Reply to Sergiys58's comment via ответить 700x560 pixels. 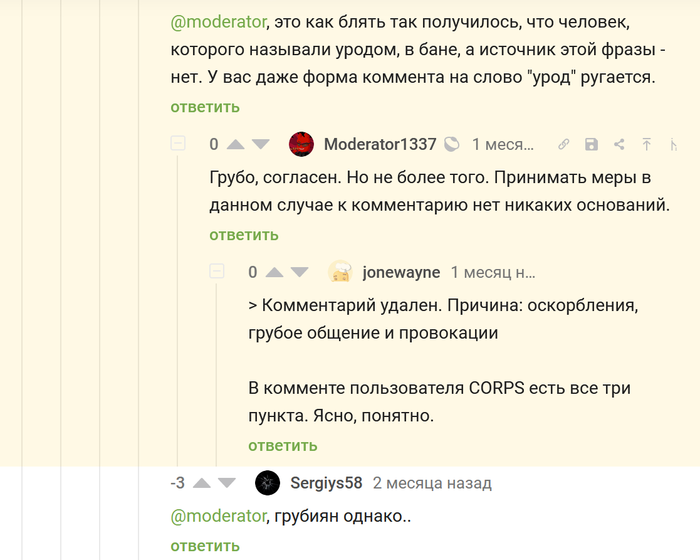(205, 546)
